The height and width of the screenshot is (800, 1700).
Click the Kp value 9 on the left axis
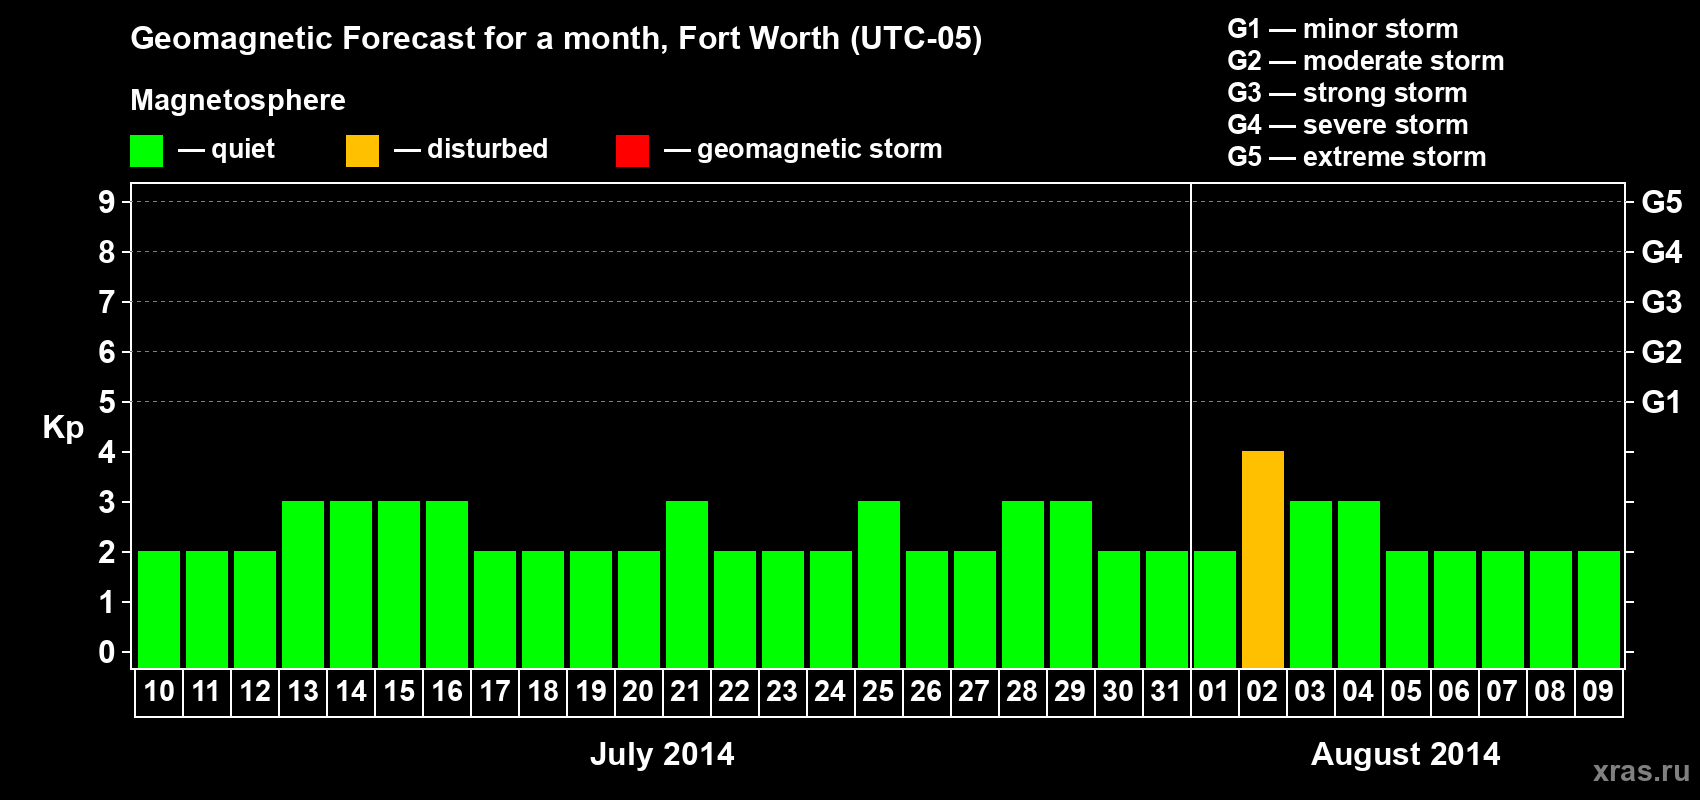pos(107,202)
